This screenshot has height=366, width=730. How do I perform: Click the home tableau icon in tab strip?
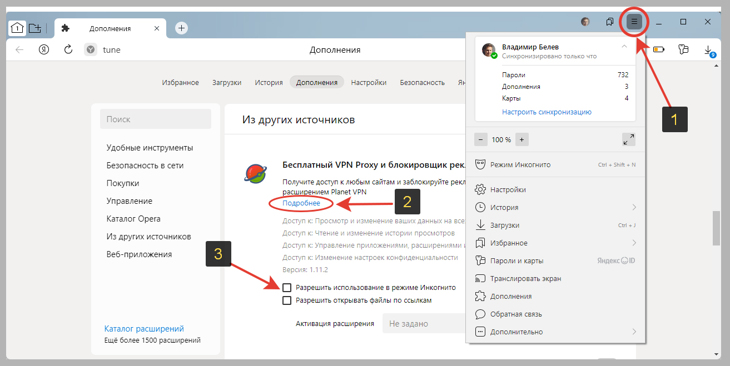point(17,28)
